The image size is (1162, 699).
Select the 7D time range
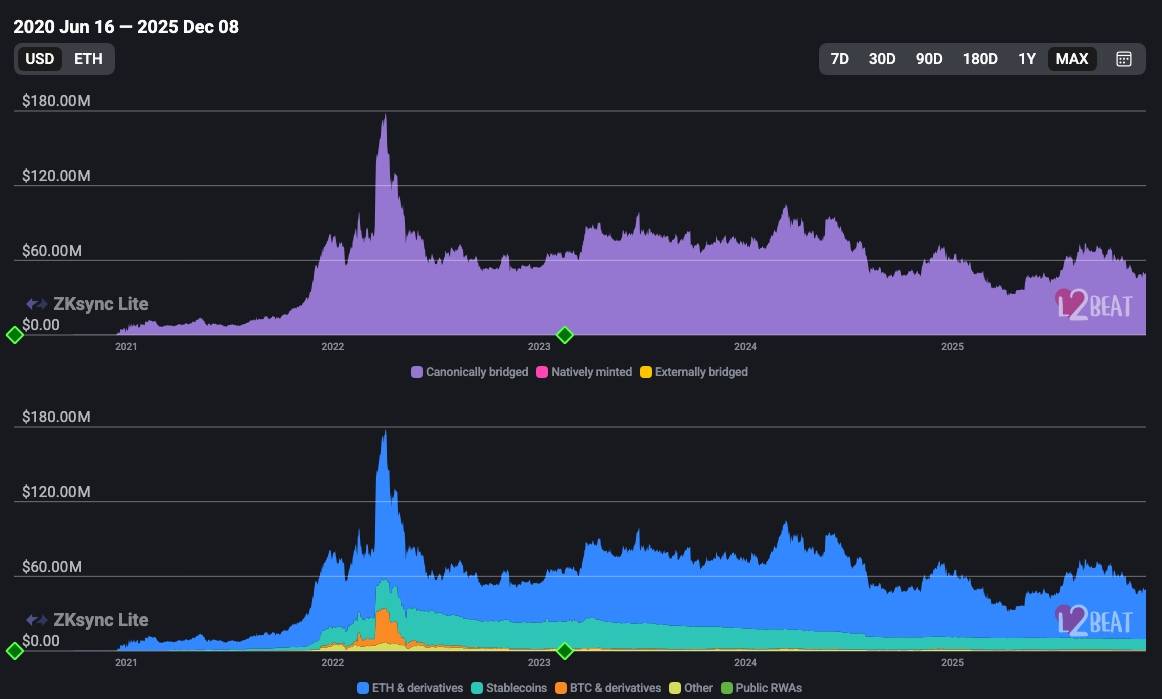(x=840, y=59)
